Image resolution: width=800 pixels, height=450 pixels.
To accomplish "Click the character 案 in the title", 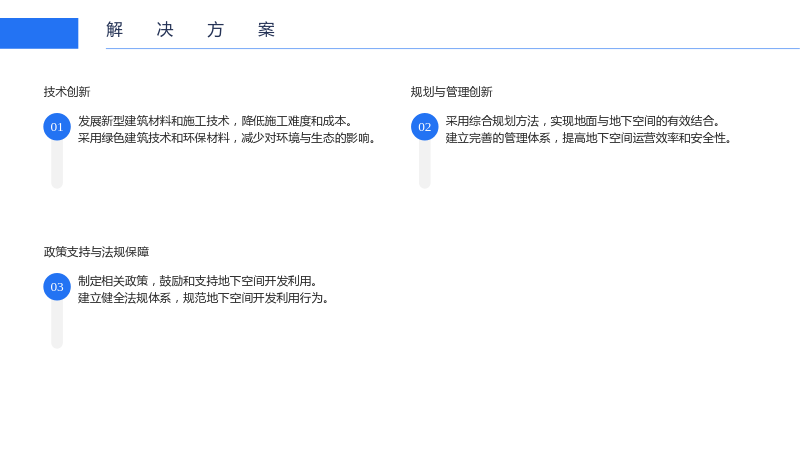I will (x=266, y=30).
